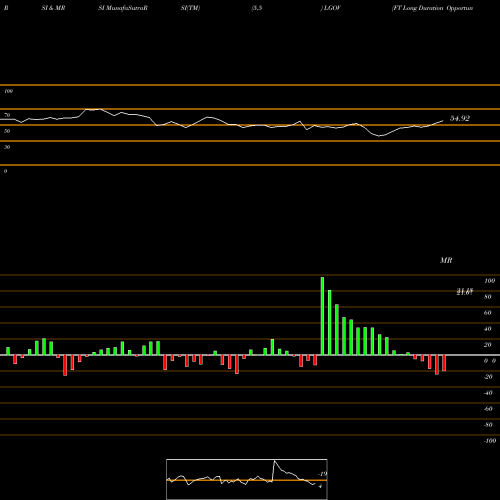Click the mini overview chart thumbnail
500x500 pixels.
click(x=247, y=479)
